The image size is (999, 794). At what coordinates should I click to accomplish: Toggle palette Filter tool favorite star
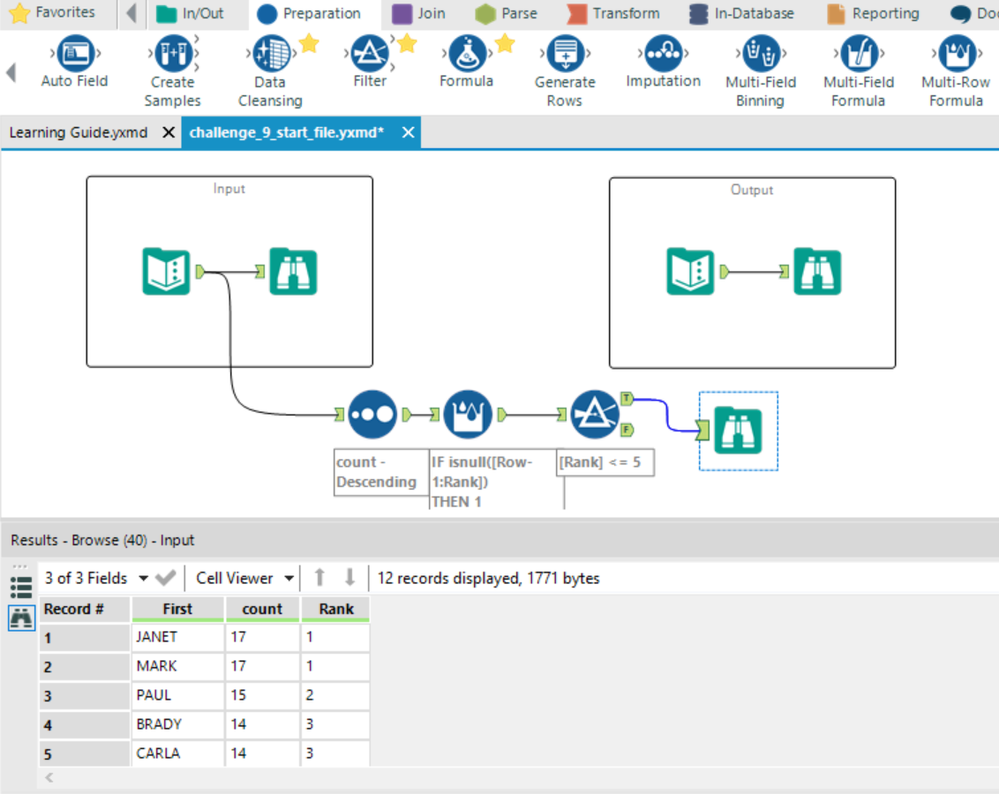(407, 44)
